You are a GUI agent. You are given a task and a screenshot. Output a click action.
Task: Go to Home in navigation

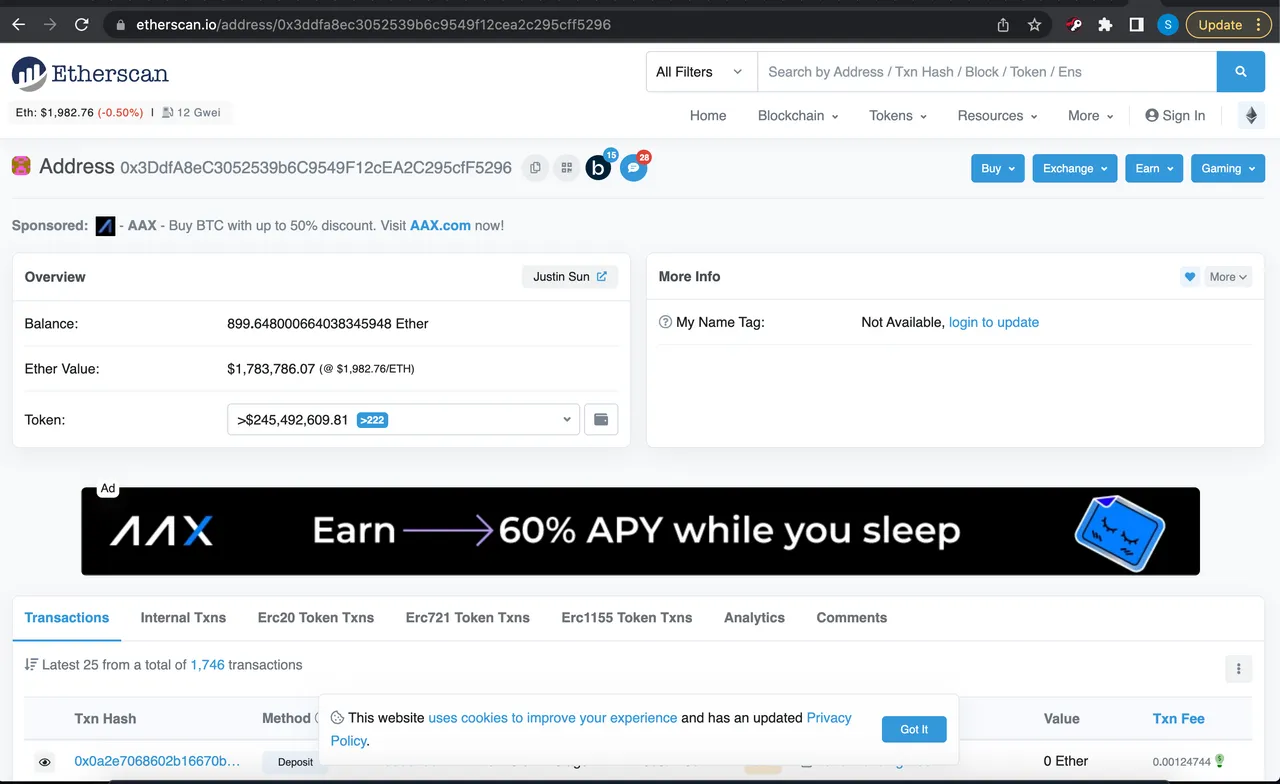(708, 116)
